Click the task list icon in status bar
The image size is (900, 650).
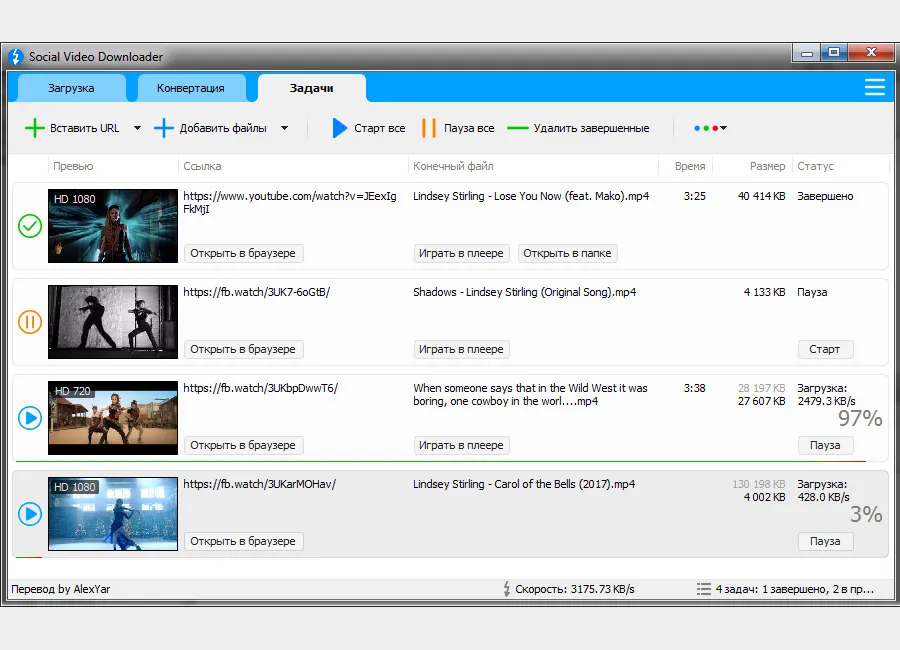point(704,589)
